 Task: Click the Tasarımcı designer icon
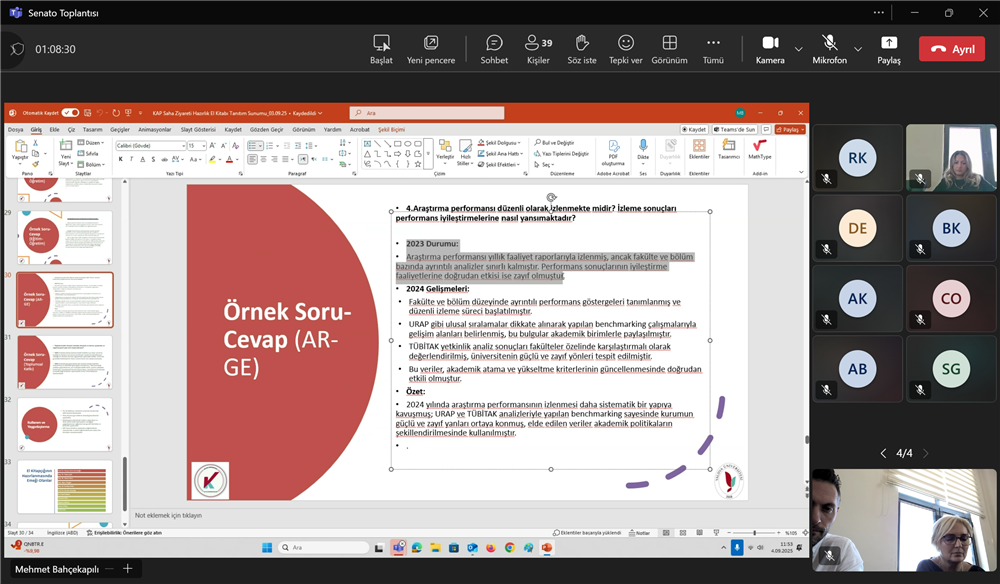coord(728,146)
